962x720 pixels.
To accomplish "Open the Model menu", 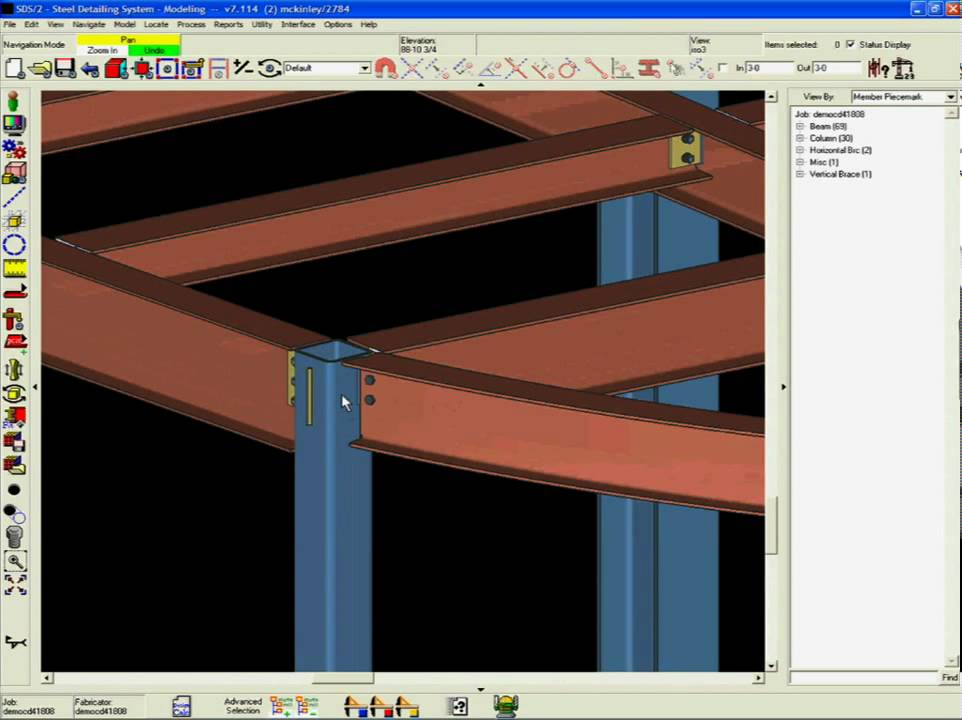I will pos(125,25).
